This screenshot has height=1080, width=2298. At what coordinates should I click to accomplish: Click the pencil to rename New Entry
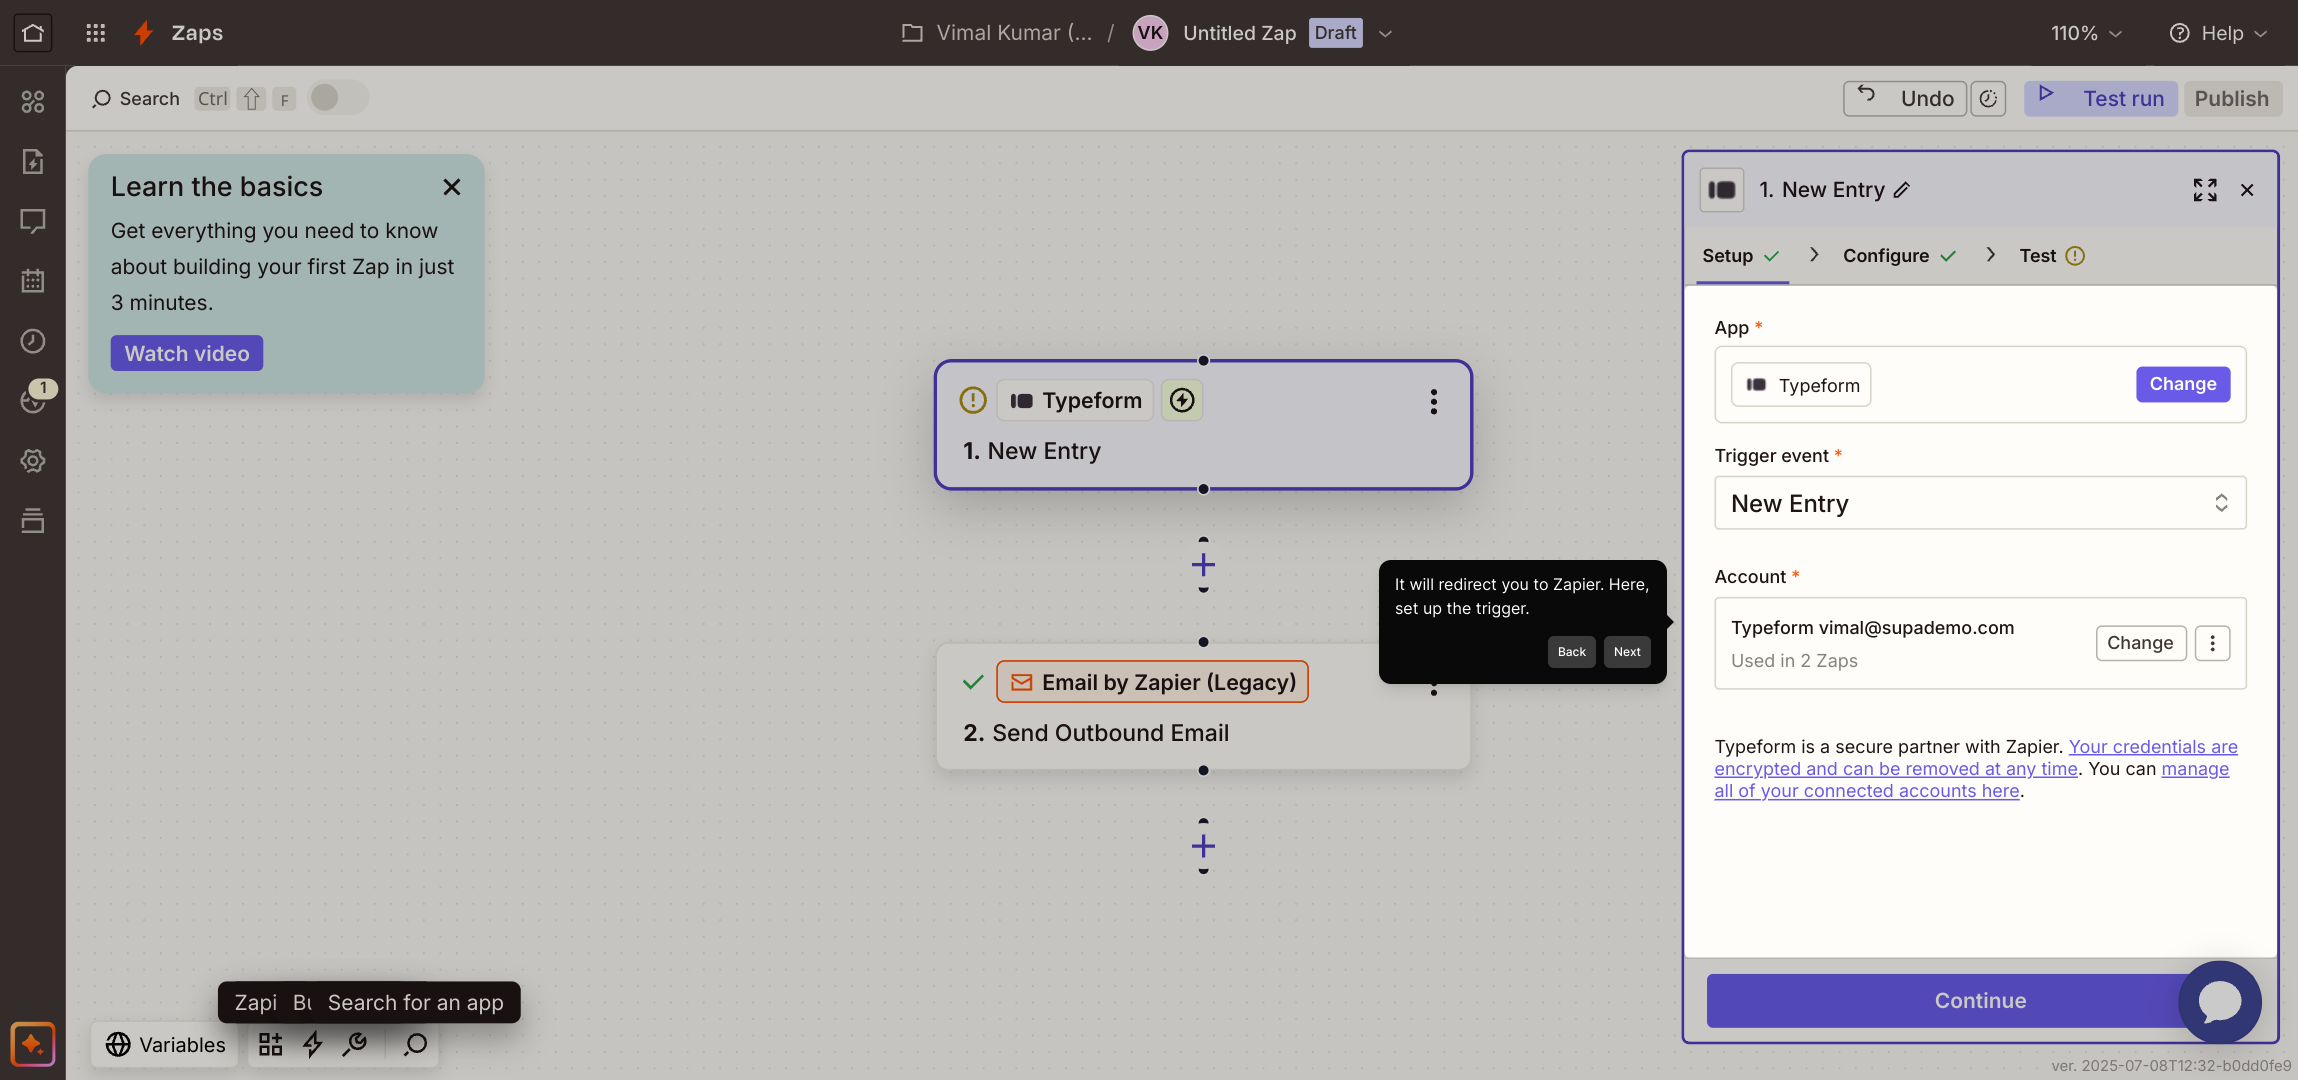click(x=1902, y=190)
